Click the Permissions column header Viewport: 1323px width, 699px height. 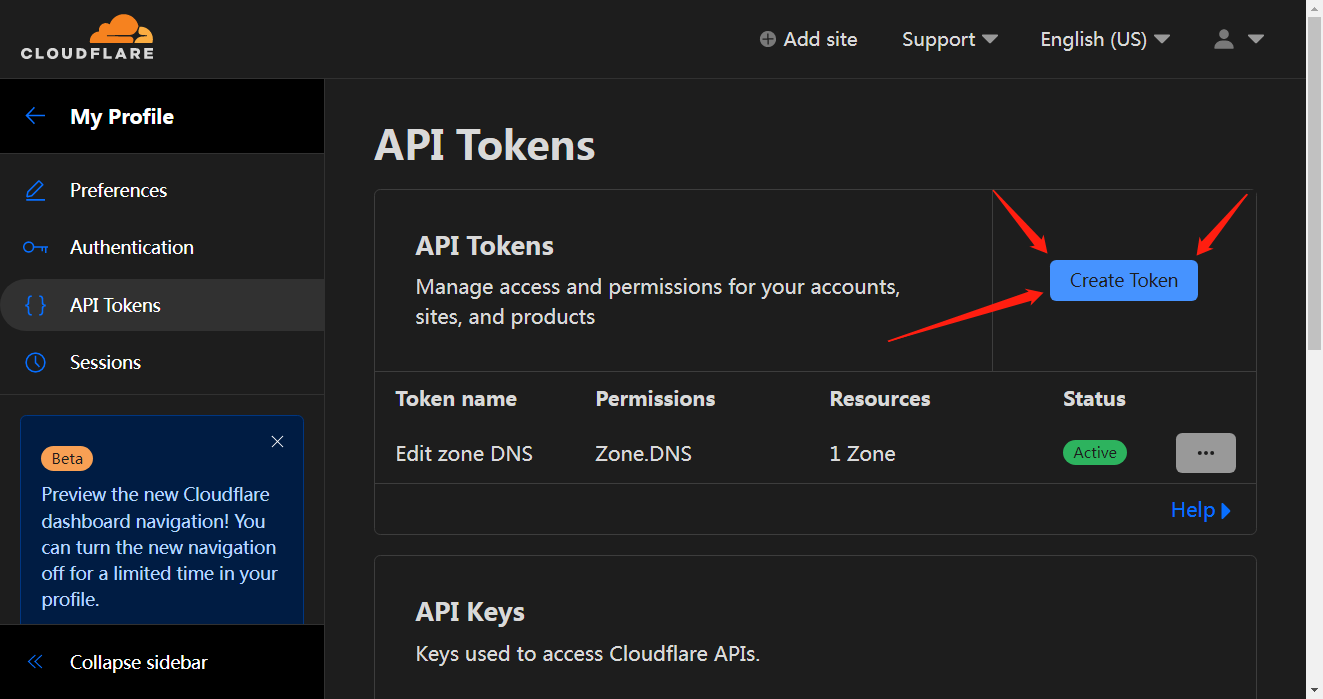[x=655, y=399]
